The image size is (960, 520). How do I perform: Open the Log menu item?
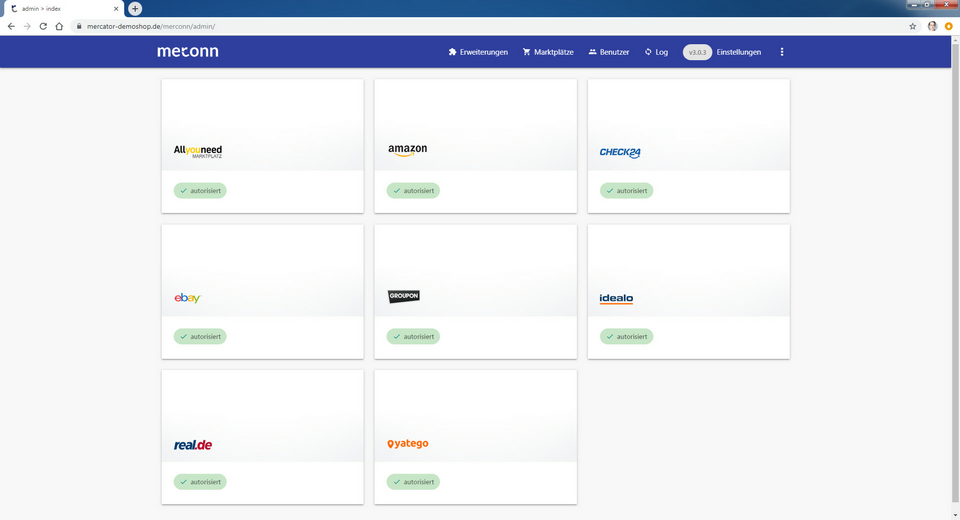656,52
